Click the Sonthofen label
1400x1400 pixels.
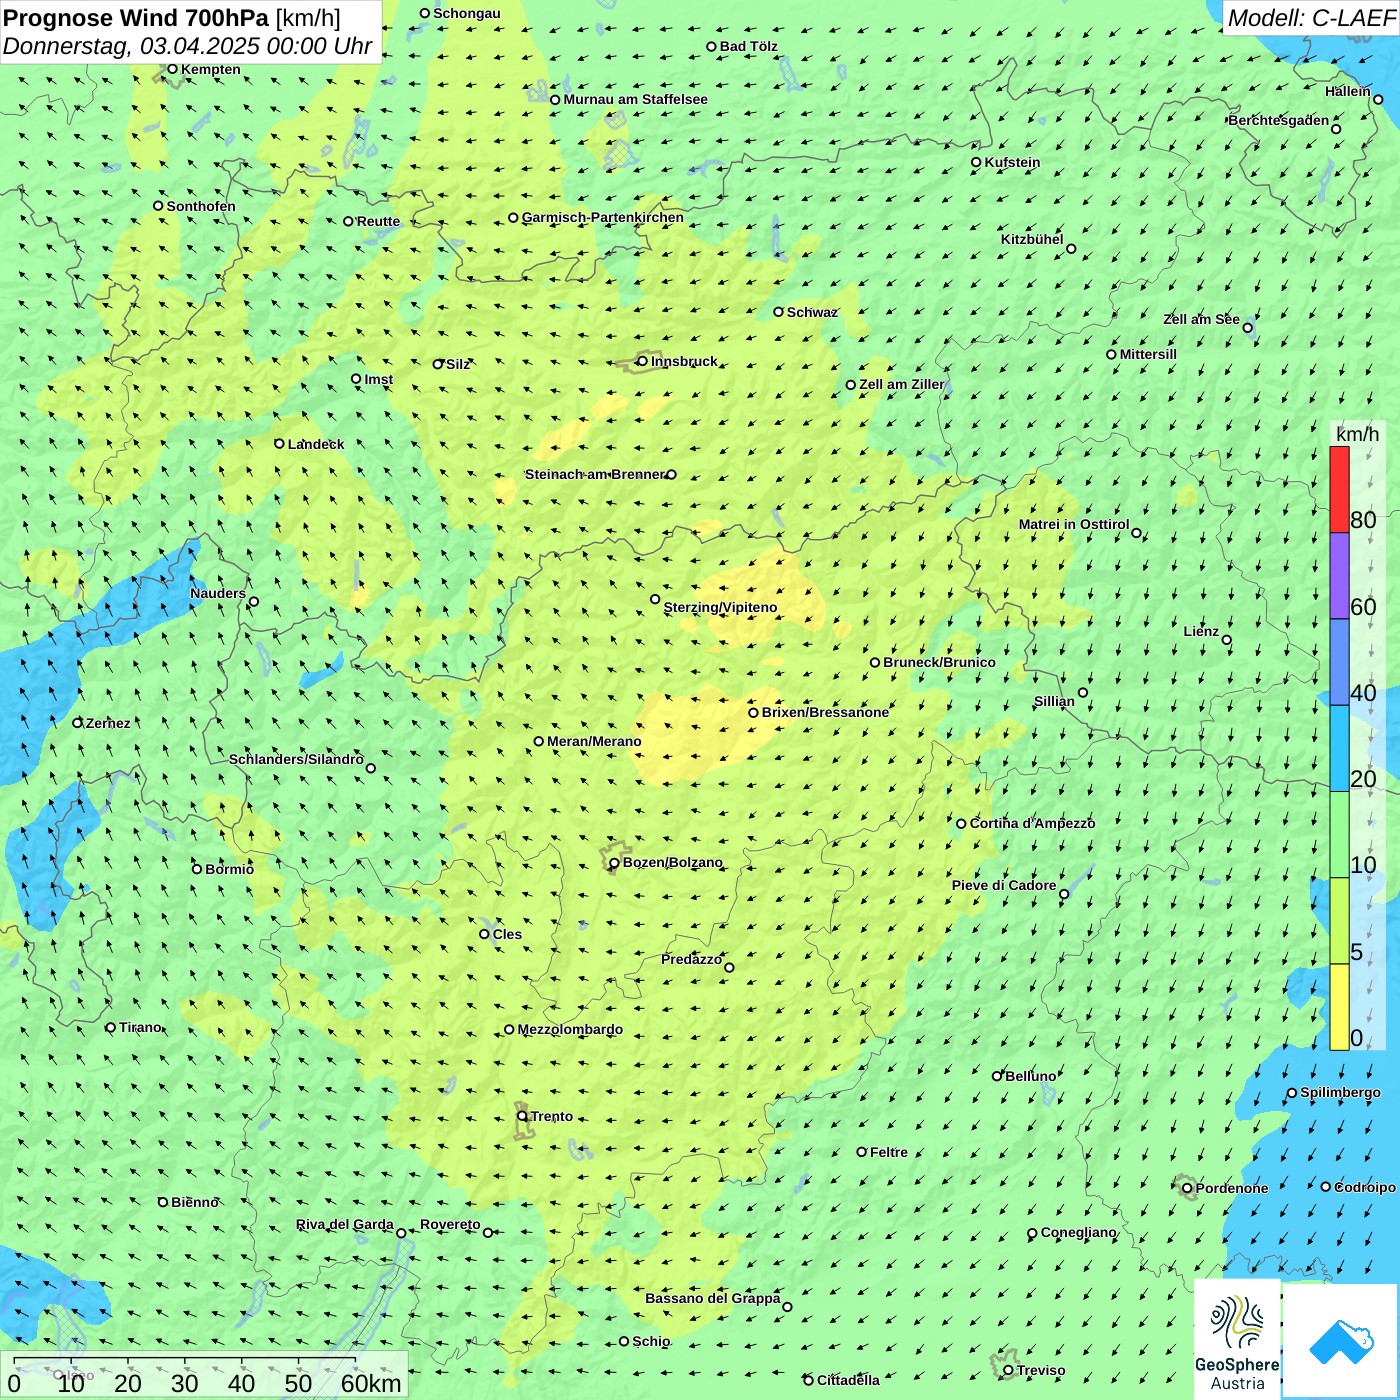pos(201,206)
